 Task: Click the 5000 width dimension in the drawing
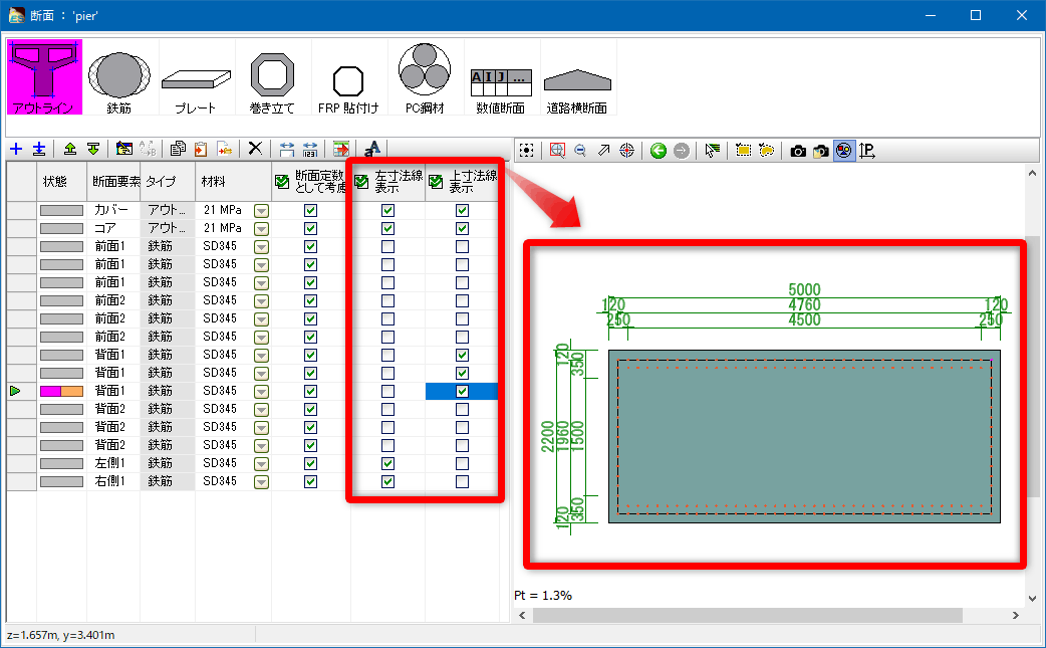pos(805,290)
